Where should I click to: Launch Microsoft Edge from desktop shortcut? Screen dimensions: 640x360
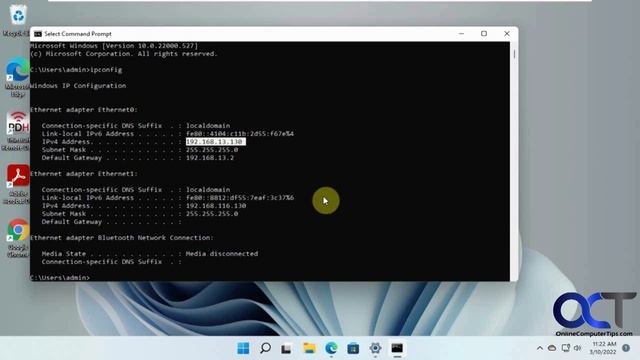[x=17, y=77]
